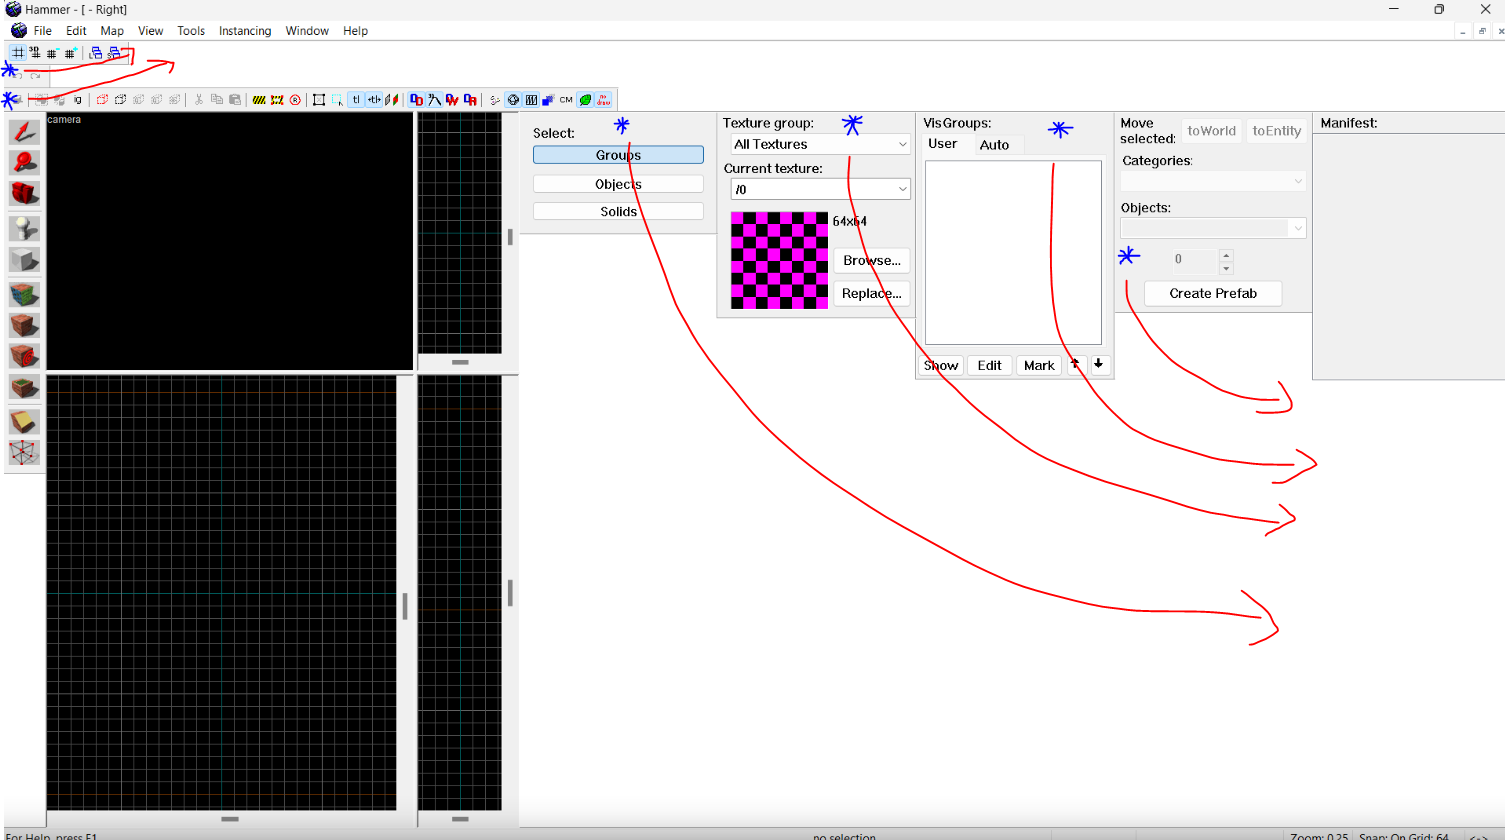Move VisGroup down with arrow button
1505x840 pixels.
tap(1099, 365)
